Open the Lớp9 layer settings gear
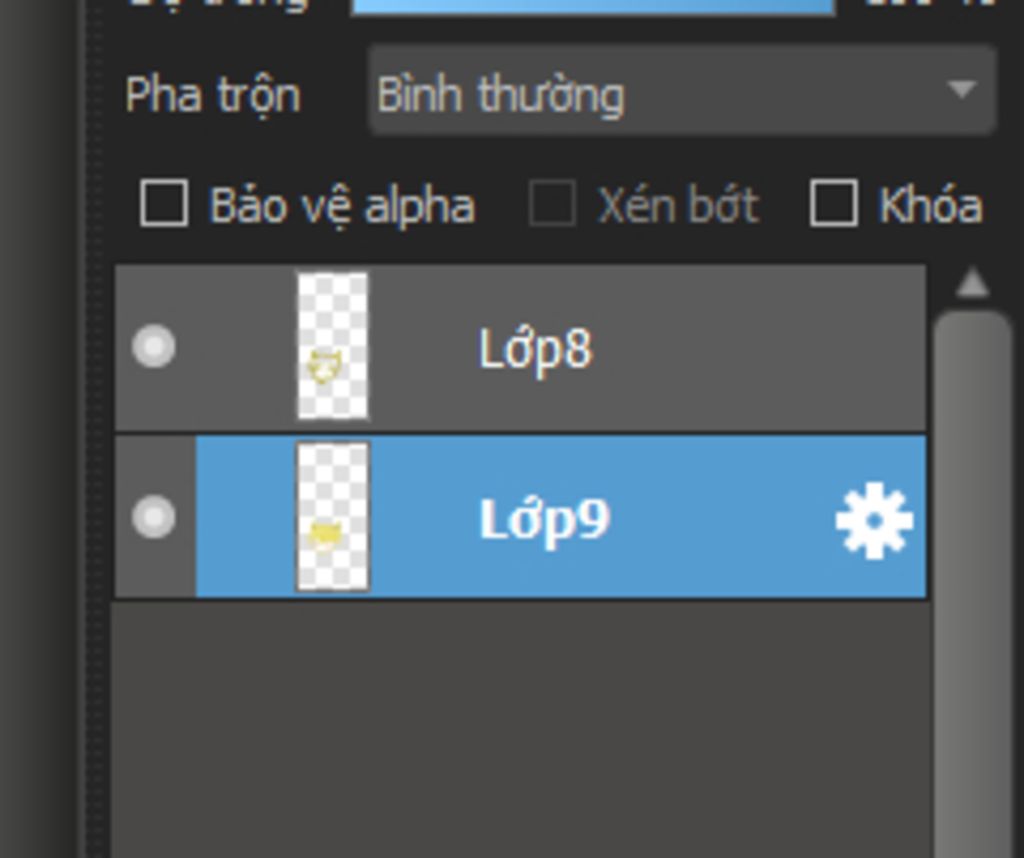This screenshot has height=858, width=1024. point(874,520)
